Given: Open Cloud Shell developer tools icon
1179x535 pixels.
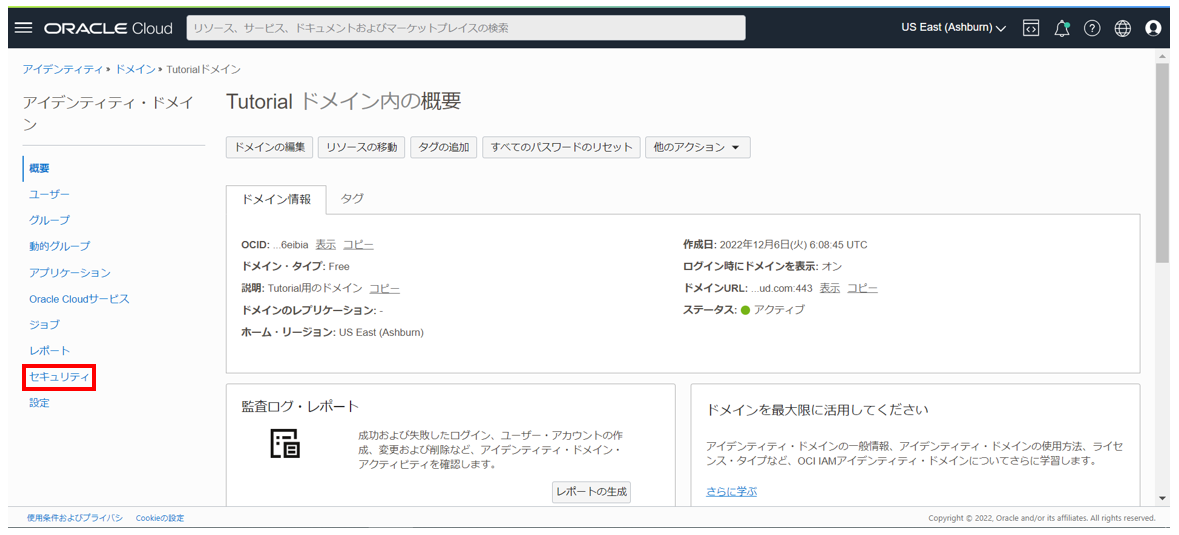Looking at the screenshot, I should pos(1031,28).
